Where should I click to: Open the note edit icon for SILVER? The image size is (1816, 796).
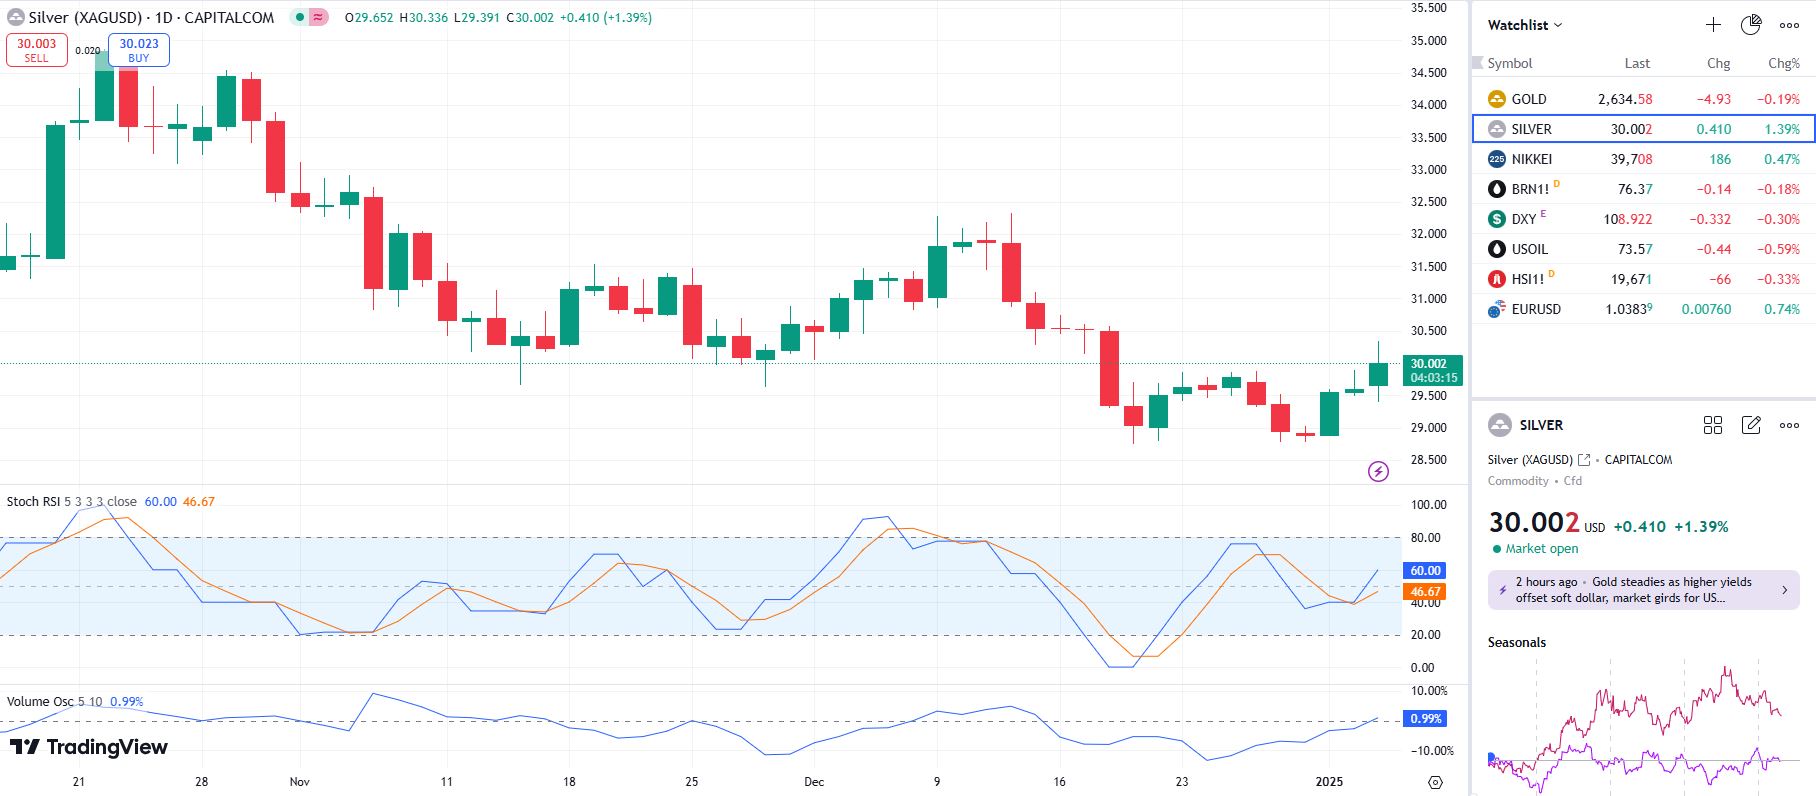tap(1751, 425)
